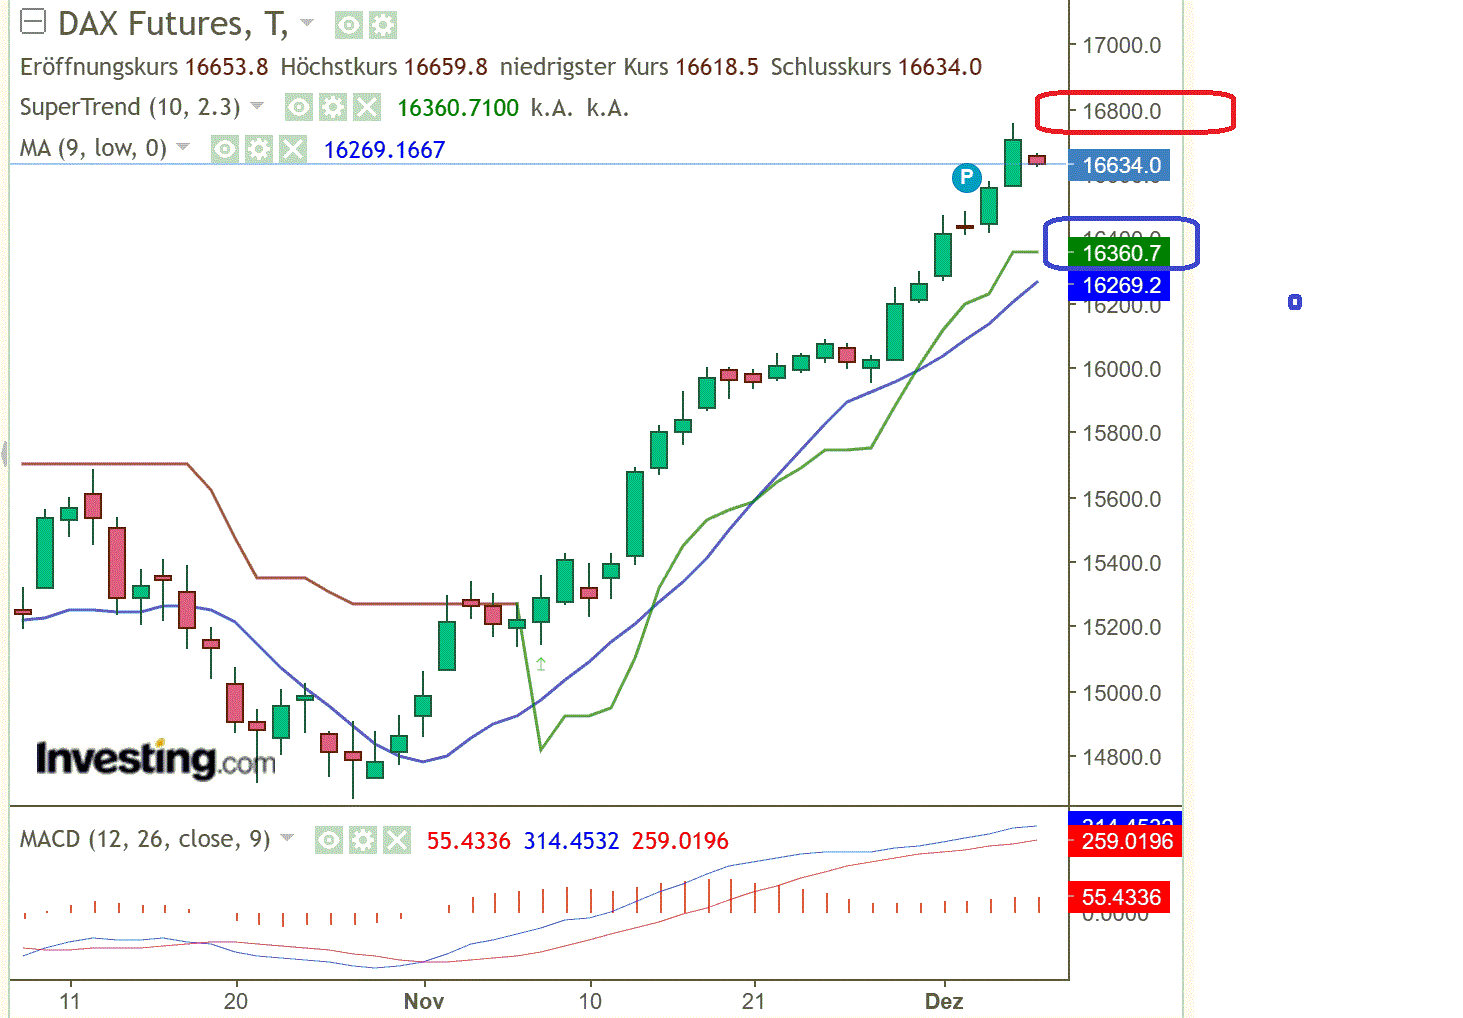This screenshot has height=1018, width=1463.
Task: Click the Dez label on the time axis
Action: coord(944,1002)
